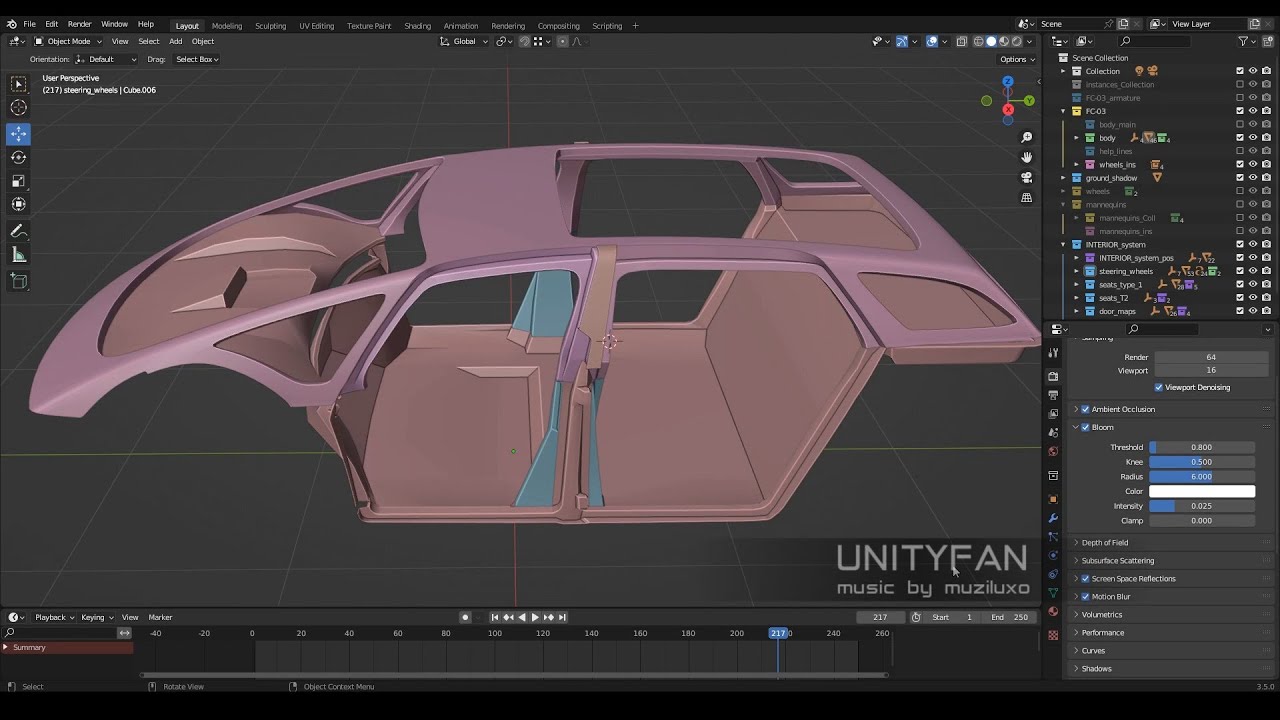Select the Rotate tool
Image resolution: width=1280 pixels, height=720 pixels.
(18, 157)
